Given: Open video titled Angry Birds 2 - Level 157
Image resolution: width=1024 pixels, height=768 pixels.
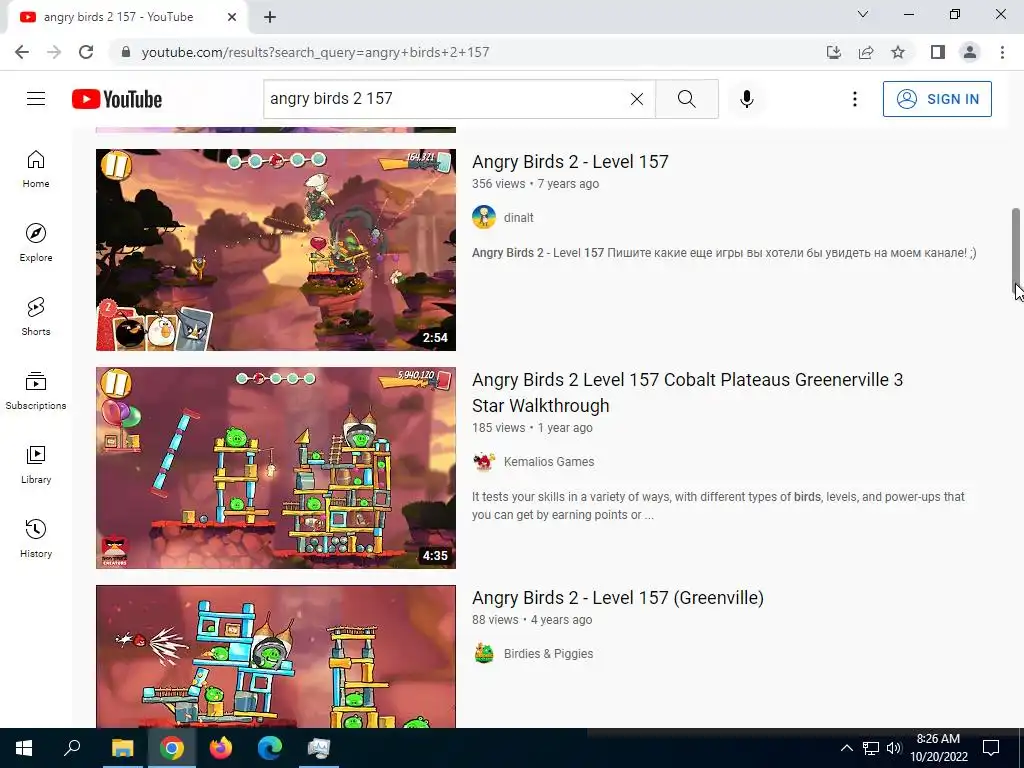Looking at the screenshot, I should pos(570,161).
